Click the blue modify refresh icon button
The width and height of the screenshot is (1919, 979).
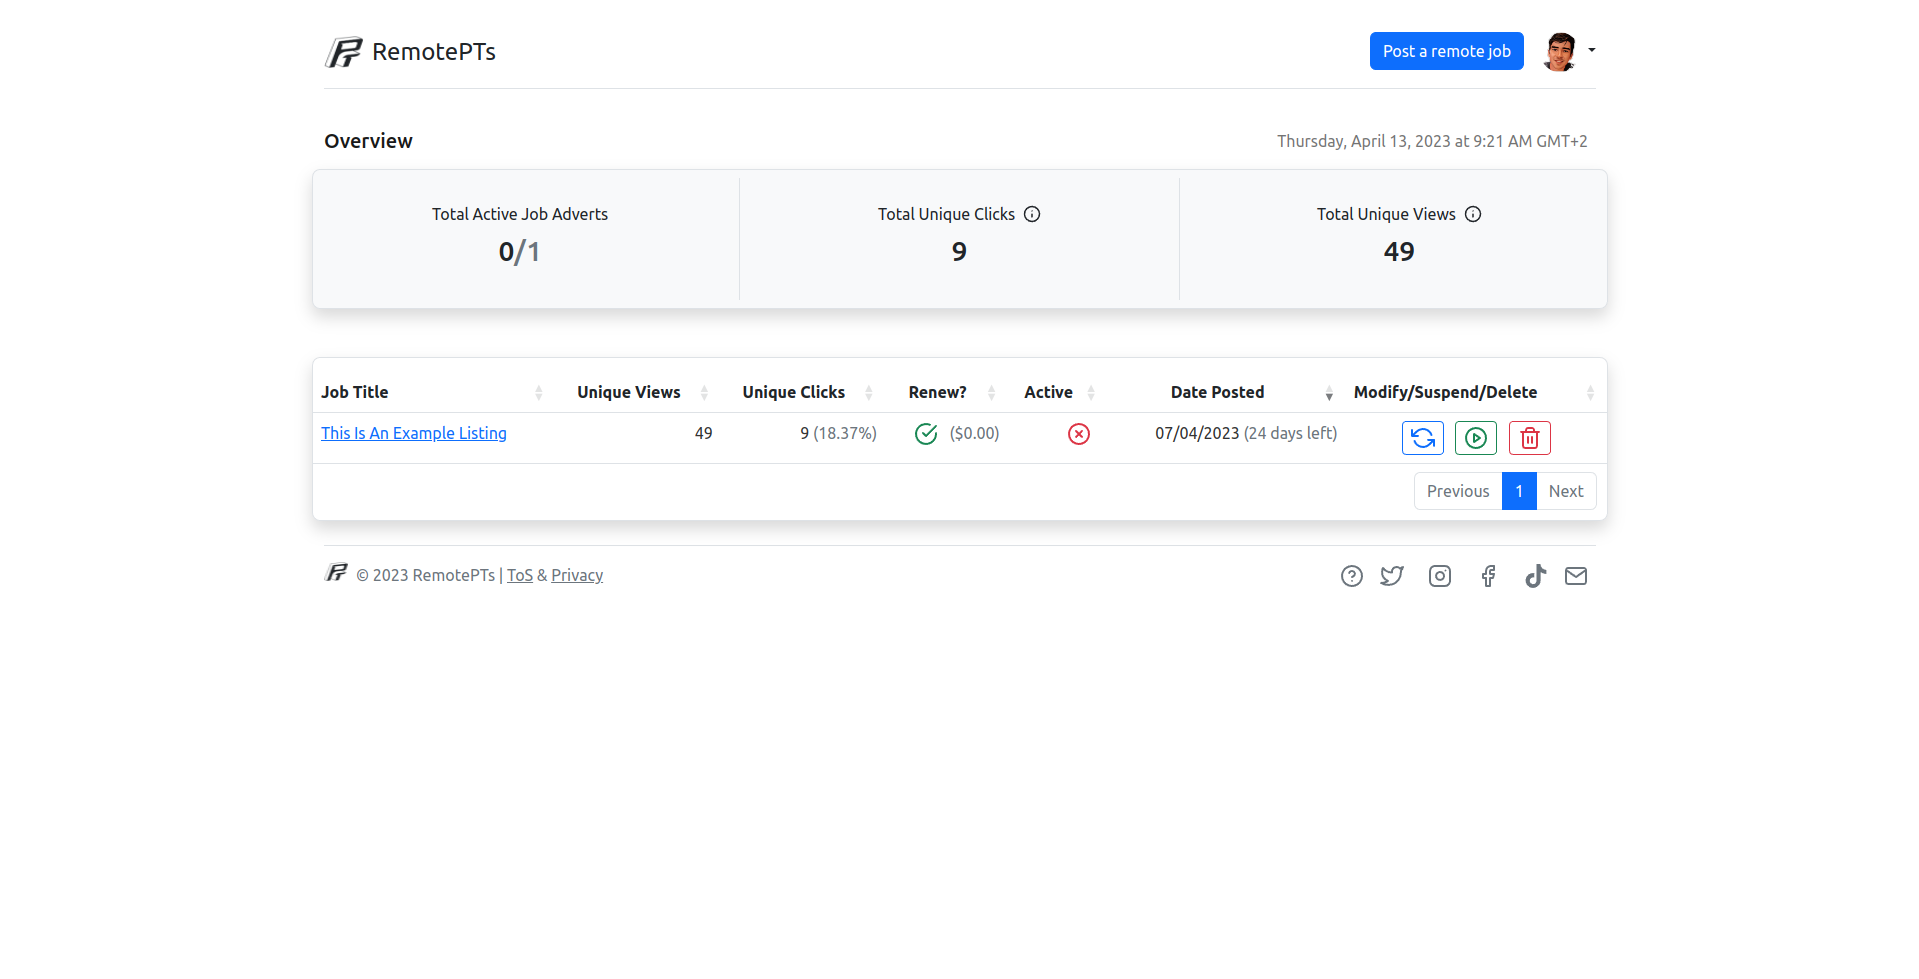1423,438
